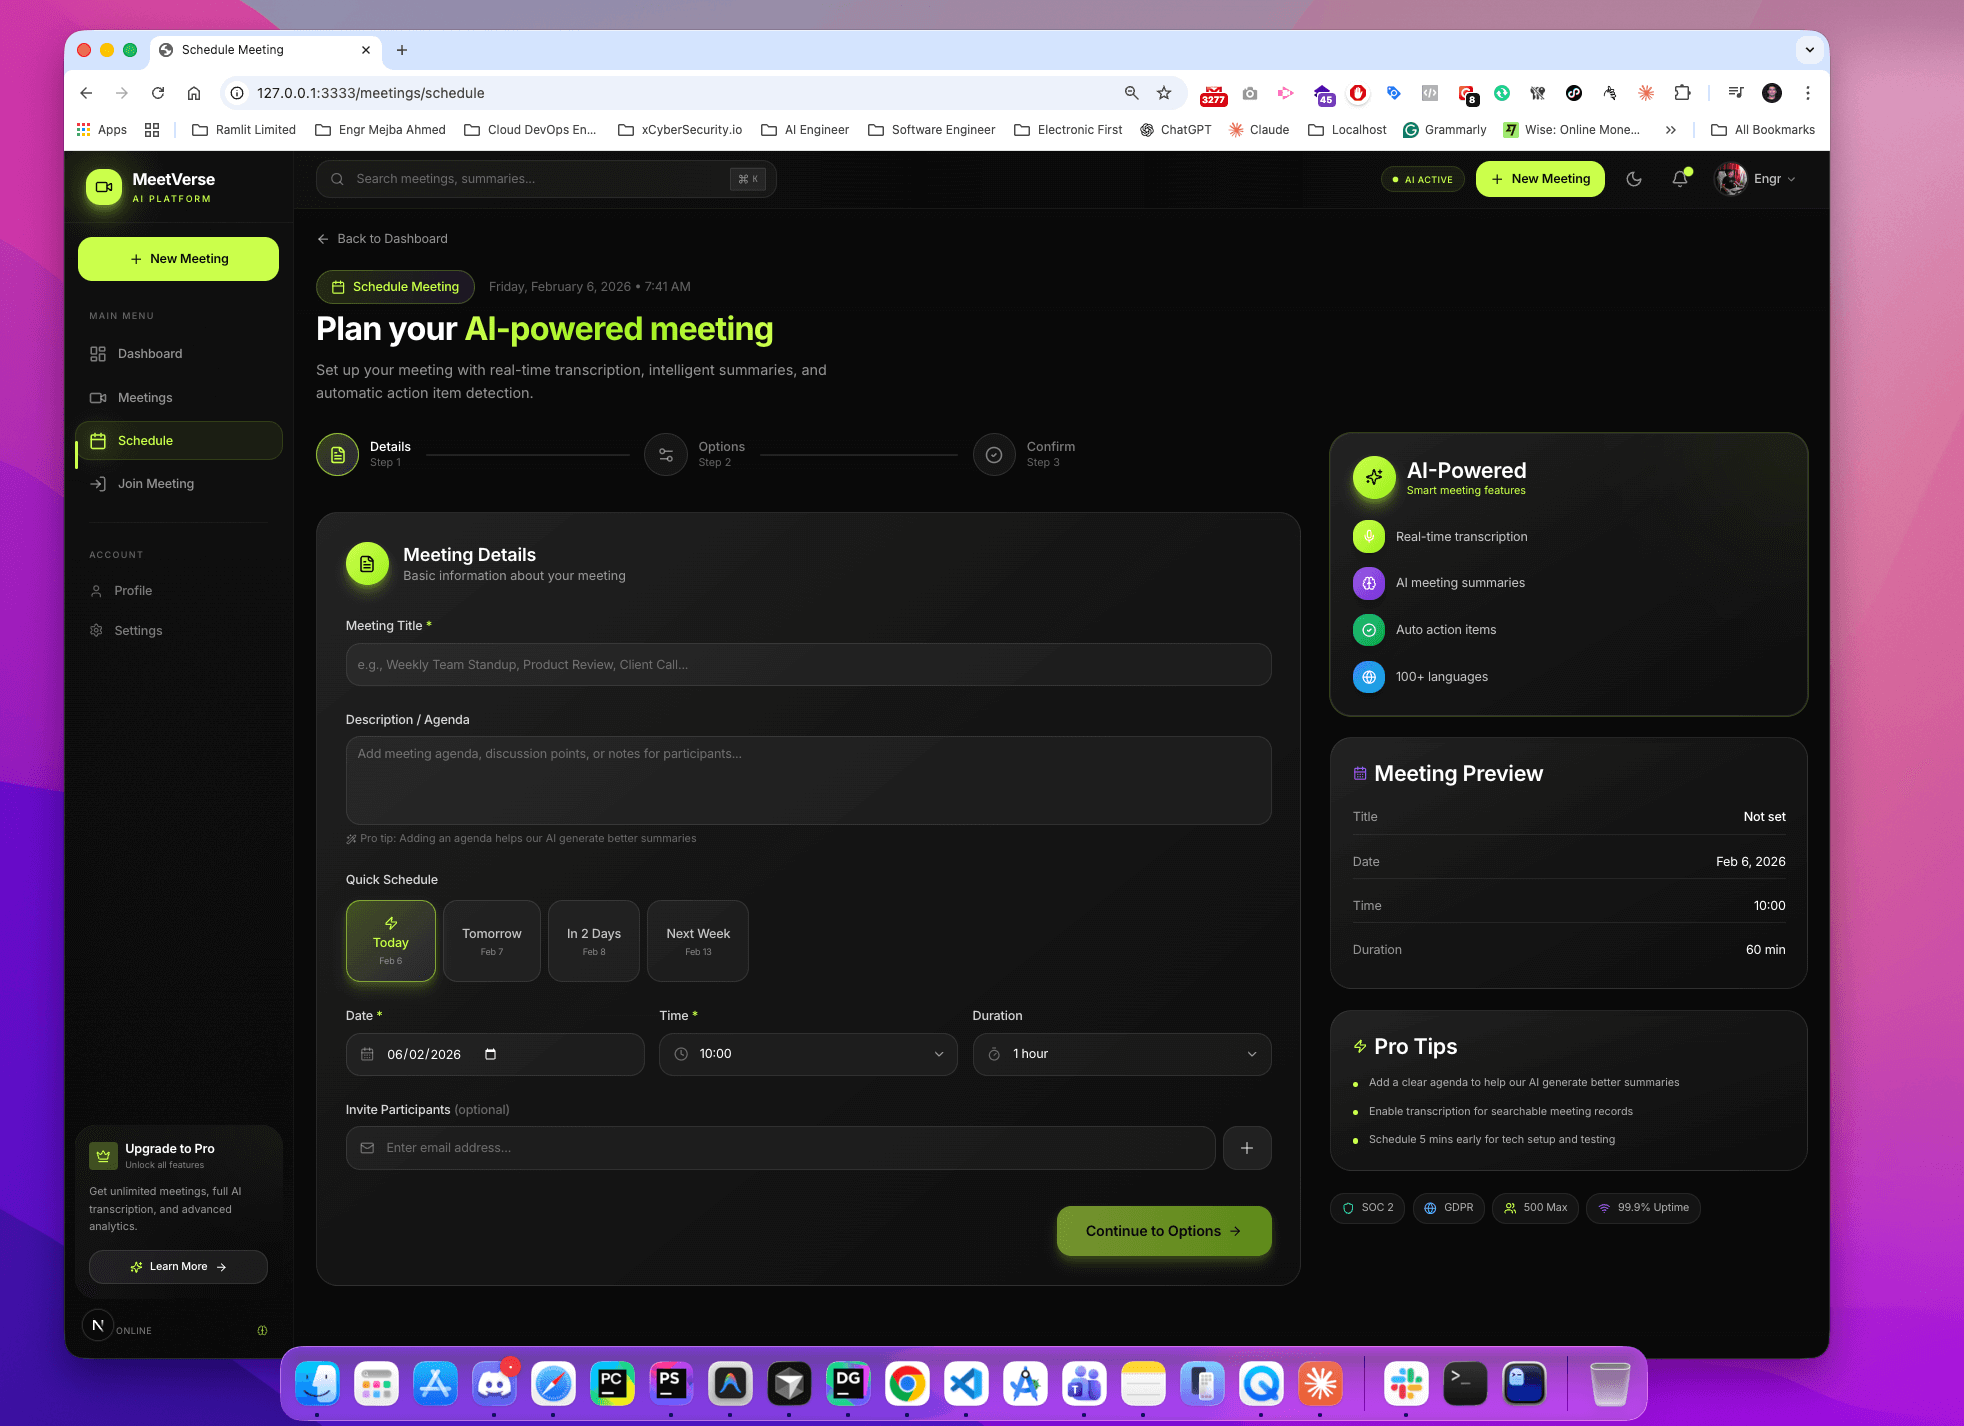Click the MeetVerse logo icon

[x=104, y=187]
